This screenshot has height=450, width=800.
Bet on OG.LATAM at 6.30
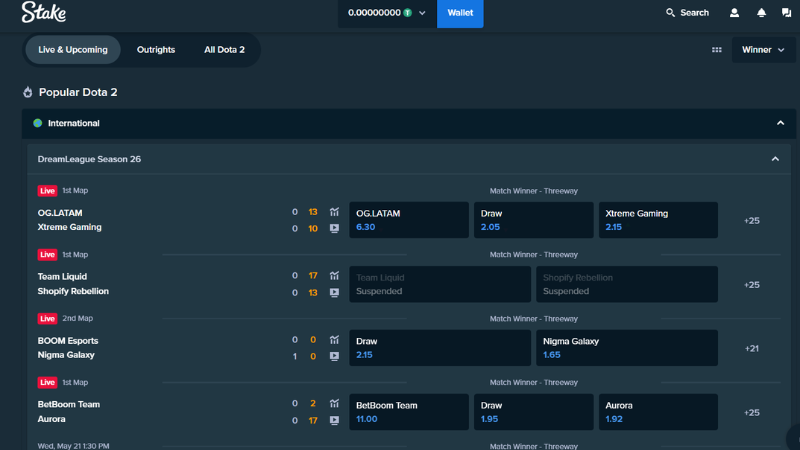tap(409, 220)
